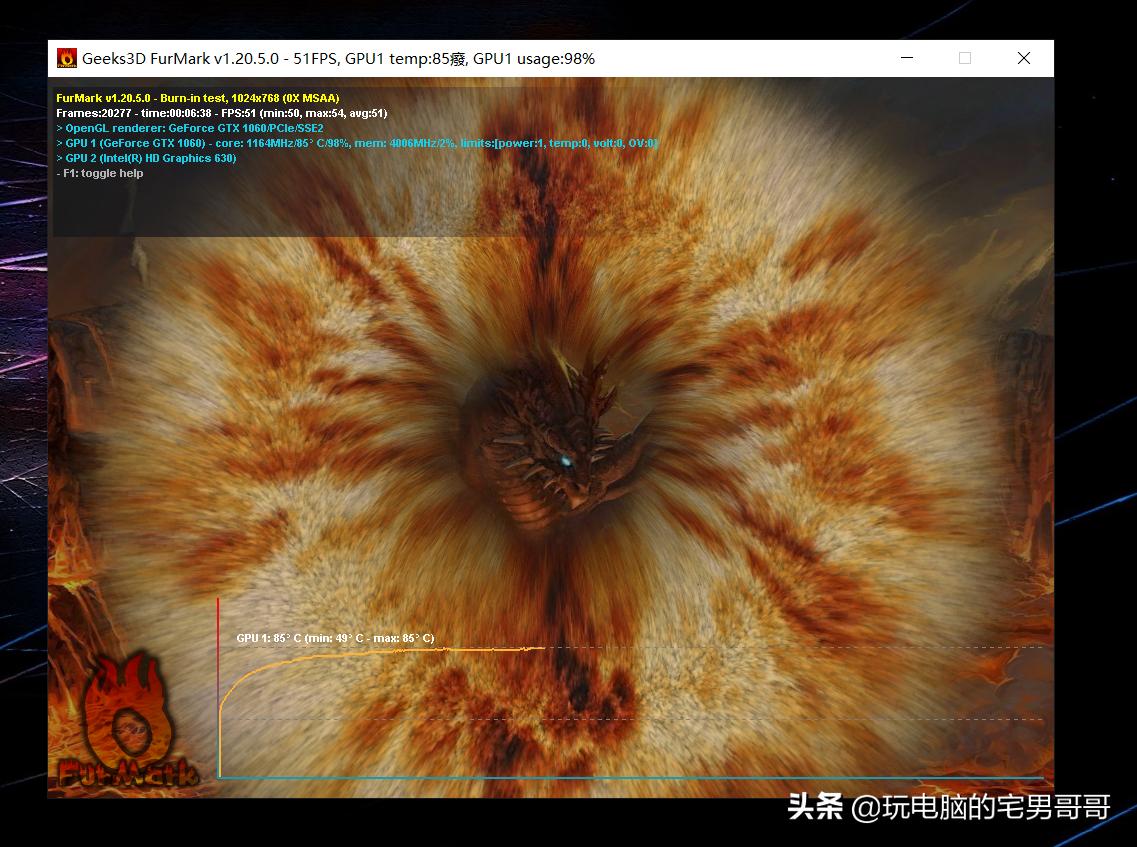Click the GPU 1 GeForce GTX 1060 core info line
Screen dimensions: 1137x847
tap(356, 143)
